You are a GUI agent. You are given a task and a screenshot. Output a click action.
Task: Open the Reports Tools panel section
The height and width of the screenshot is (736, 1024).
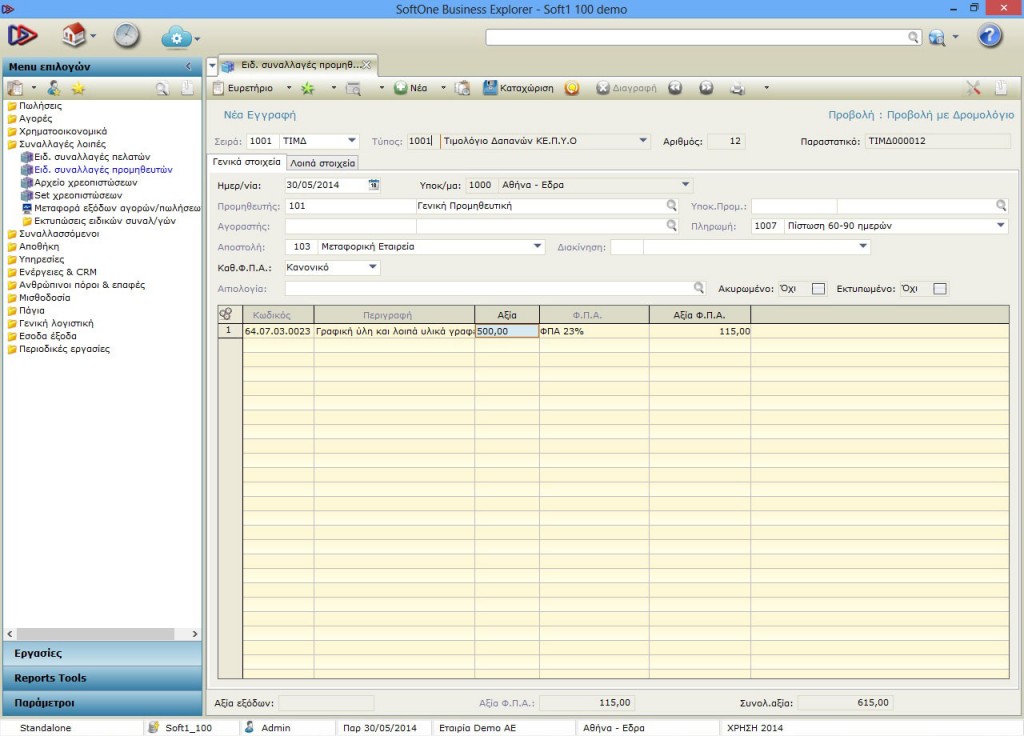coord(103,678)
